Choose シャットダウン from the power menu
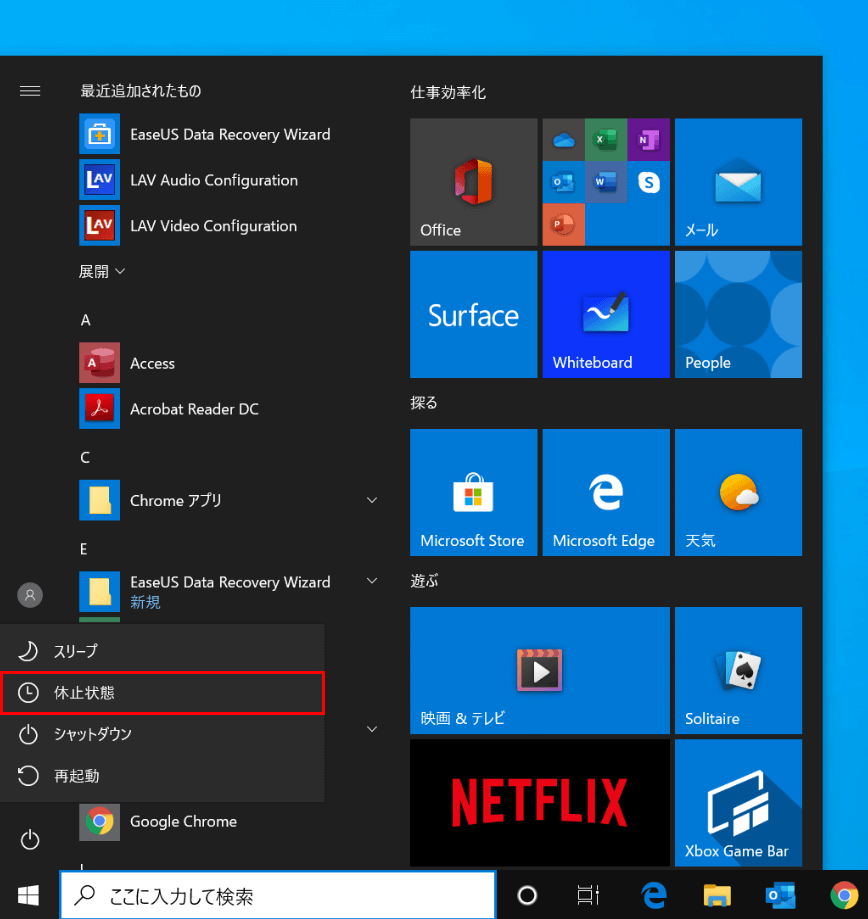The height and width of the screenshot is (919, 868). click(162, 734)
